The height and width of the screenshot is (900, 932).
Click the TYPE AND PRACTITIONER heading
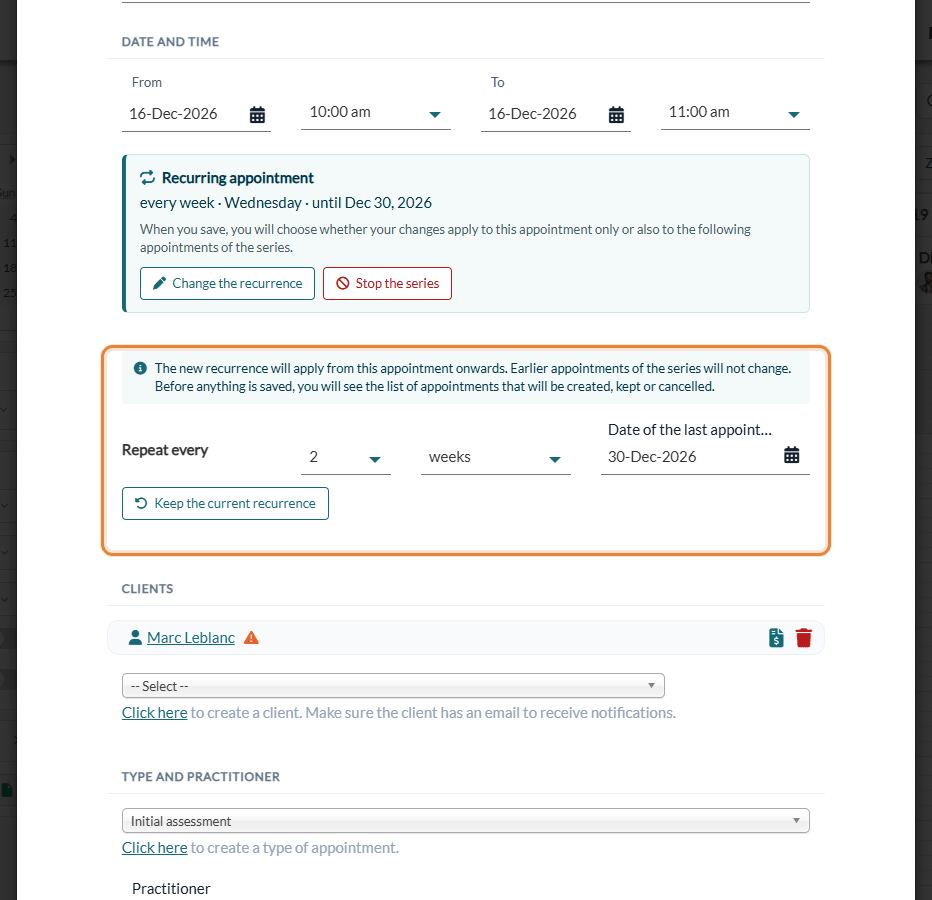point(200,776)
